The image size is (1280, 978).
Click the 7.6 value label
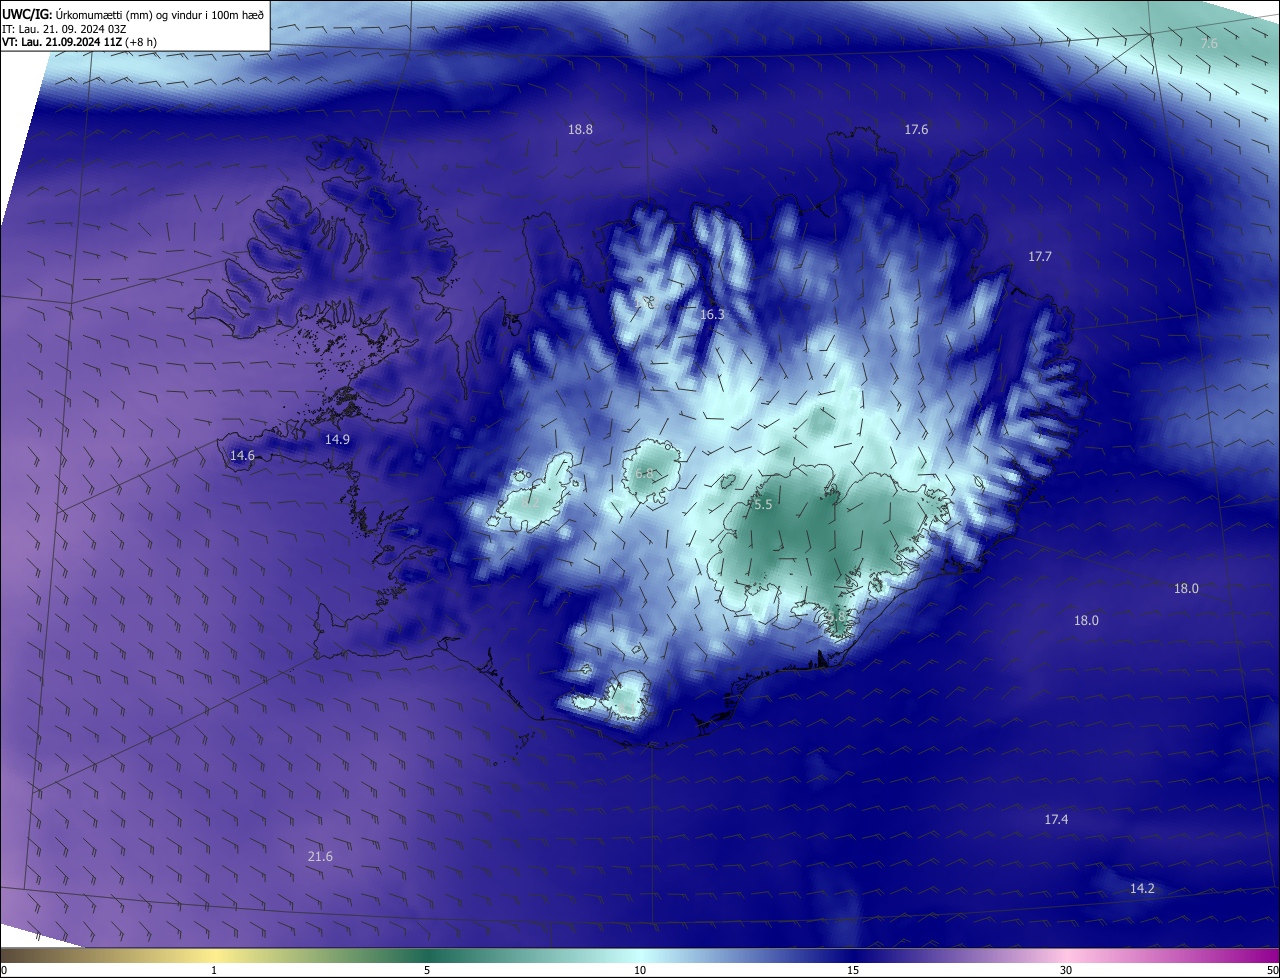click(1209, 43)
